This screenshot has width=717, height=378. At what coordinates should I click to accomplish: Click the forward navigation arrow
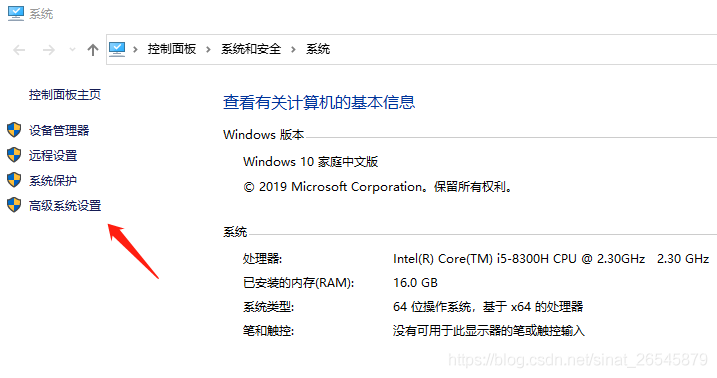[x=48, y=49]
